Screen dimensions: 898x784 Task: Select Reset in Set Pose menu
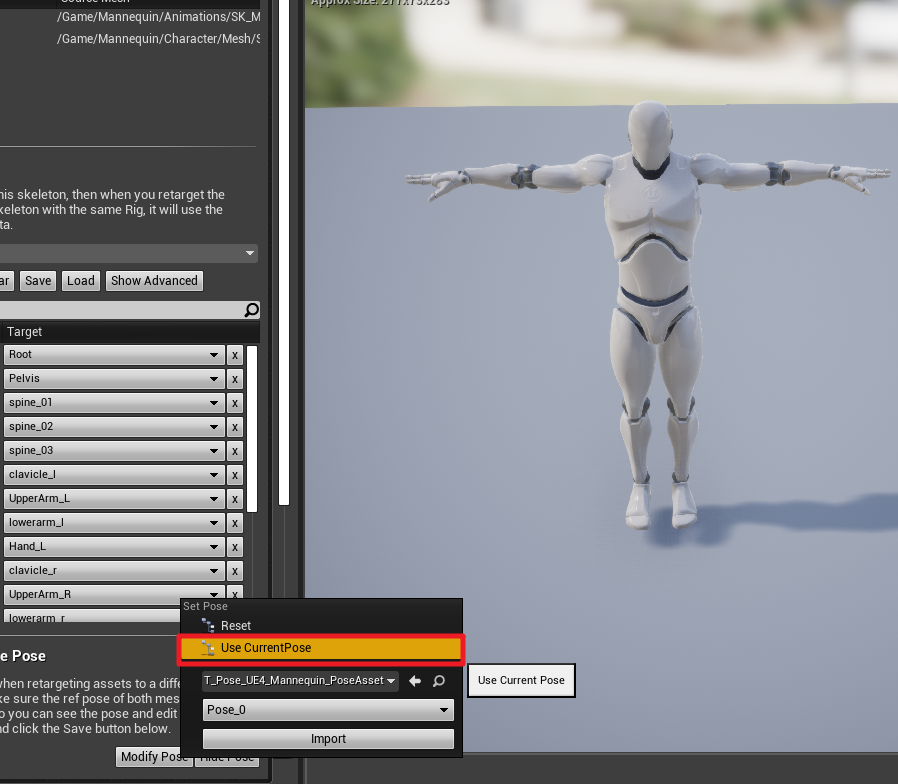(321, 626)
